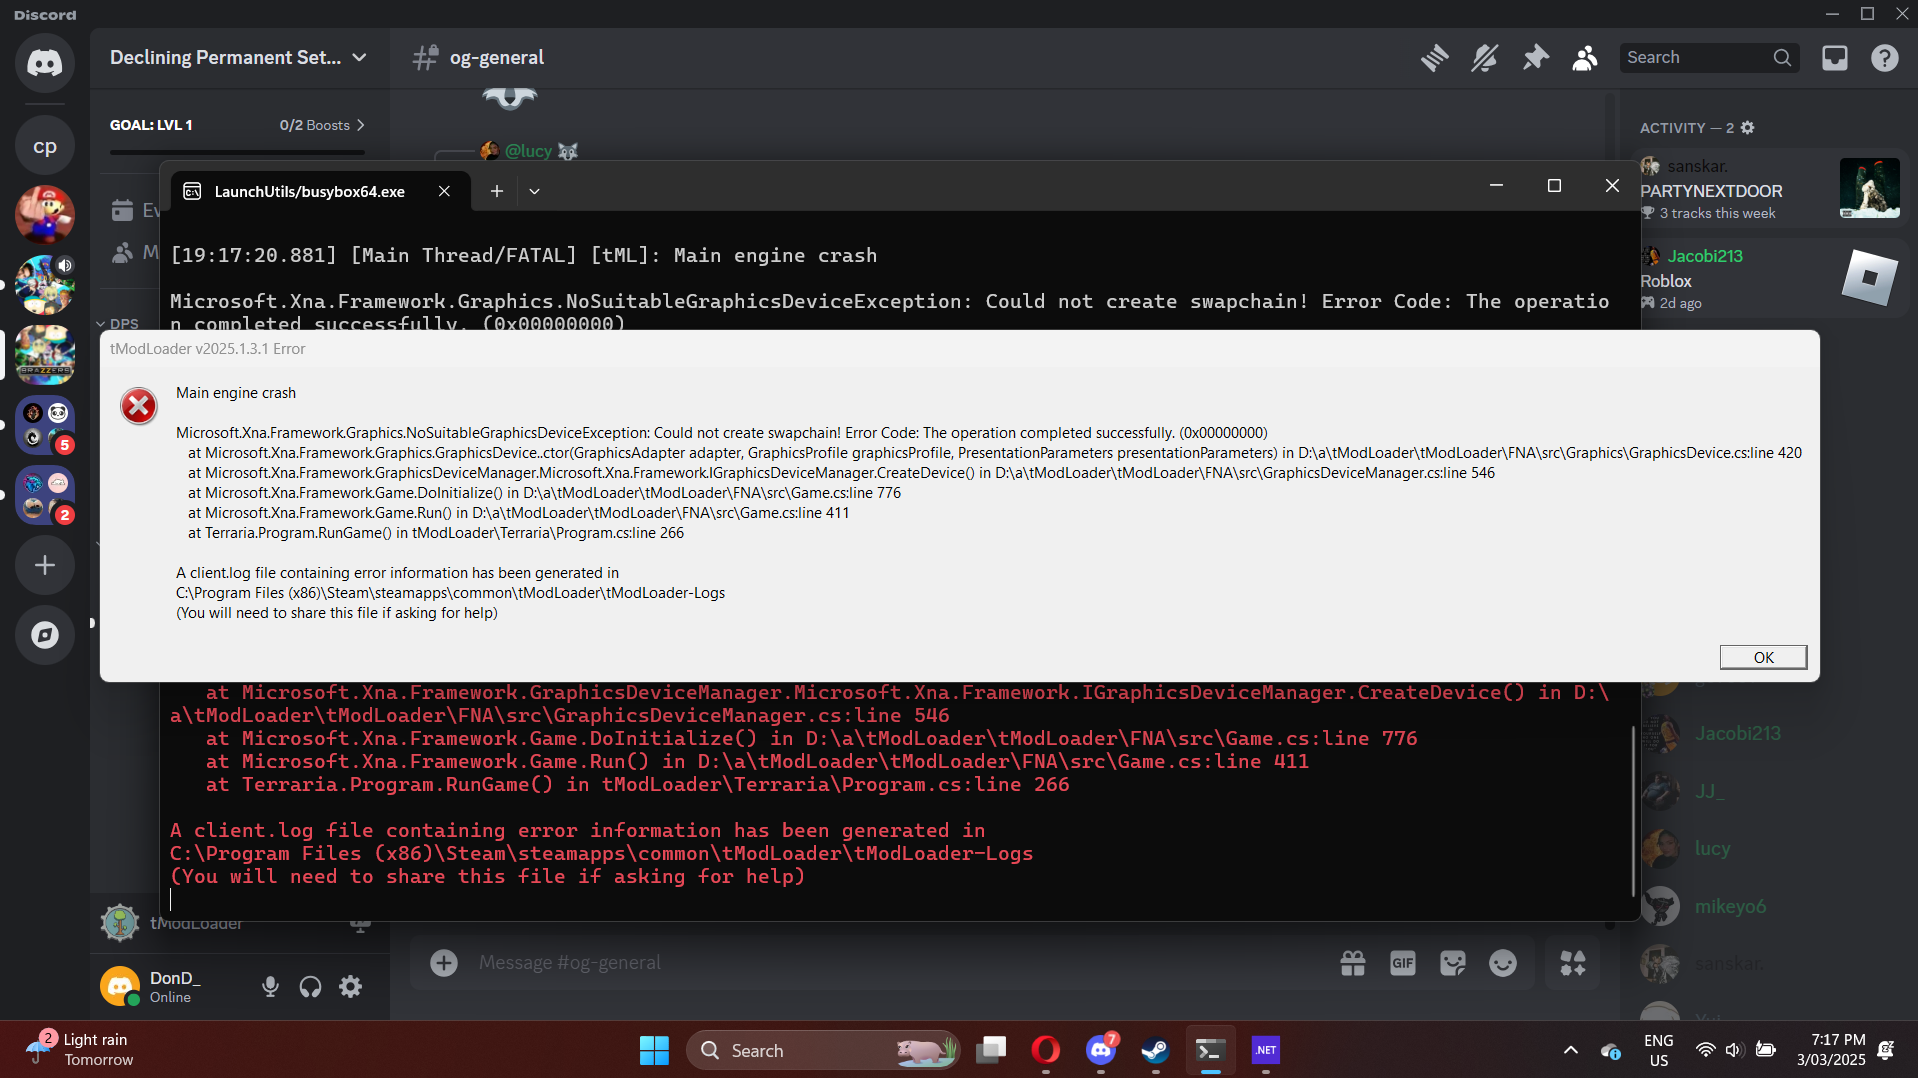The image size is (1918, 1078).
Task: Open Opera browser from taskbar
Action: pyautogui.click(x=1046, y=1050)
